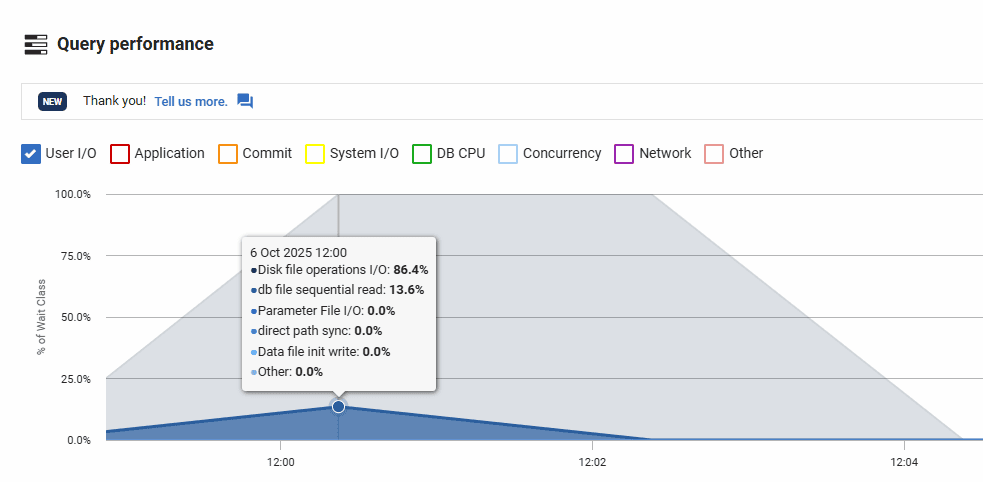983x484 pixels.
Task: Toggle the Concurrency checkbox on
Action: click(508, 154)
